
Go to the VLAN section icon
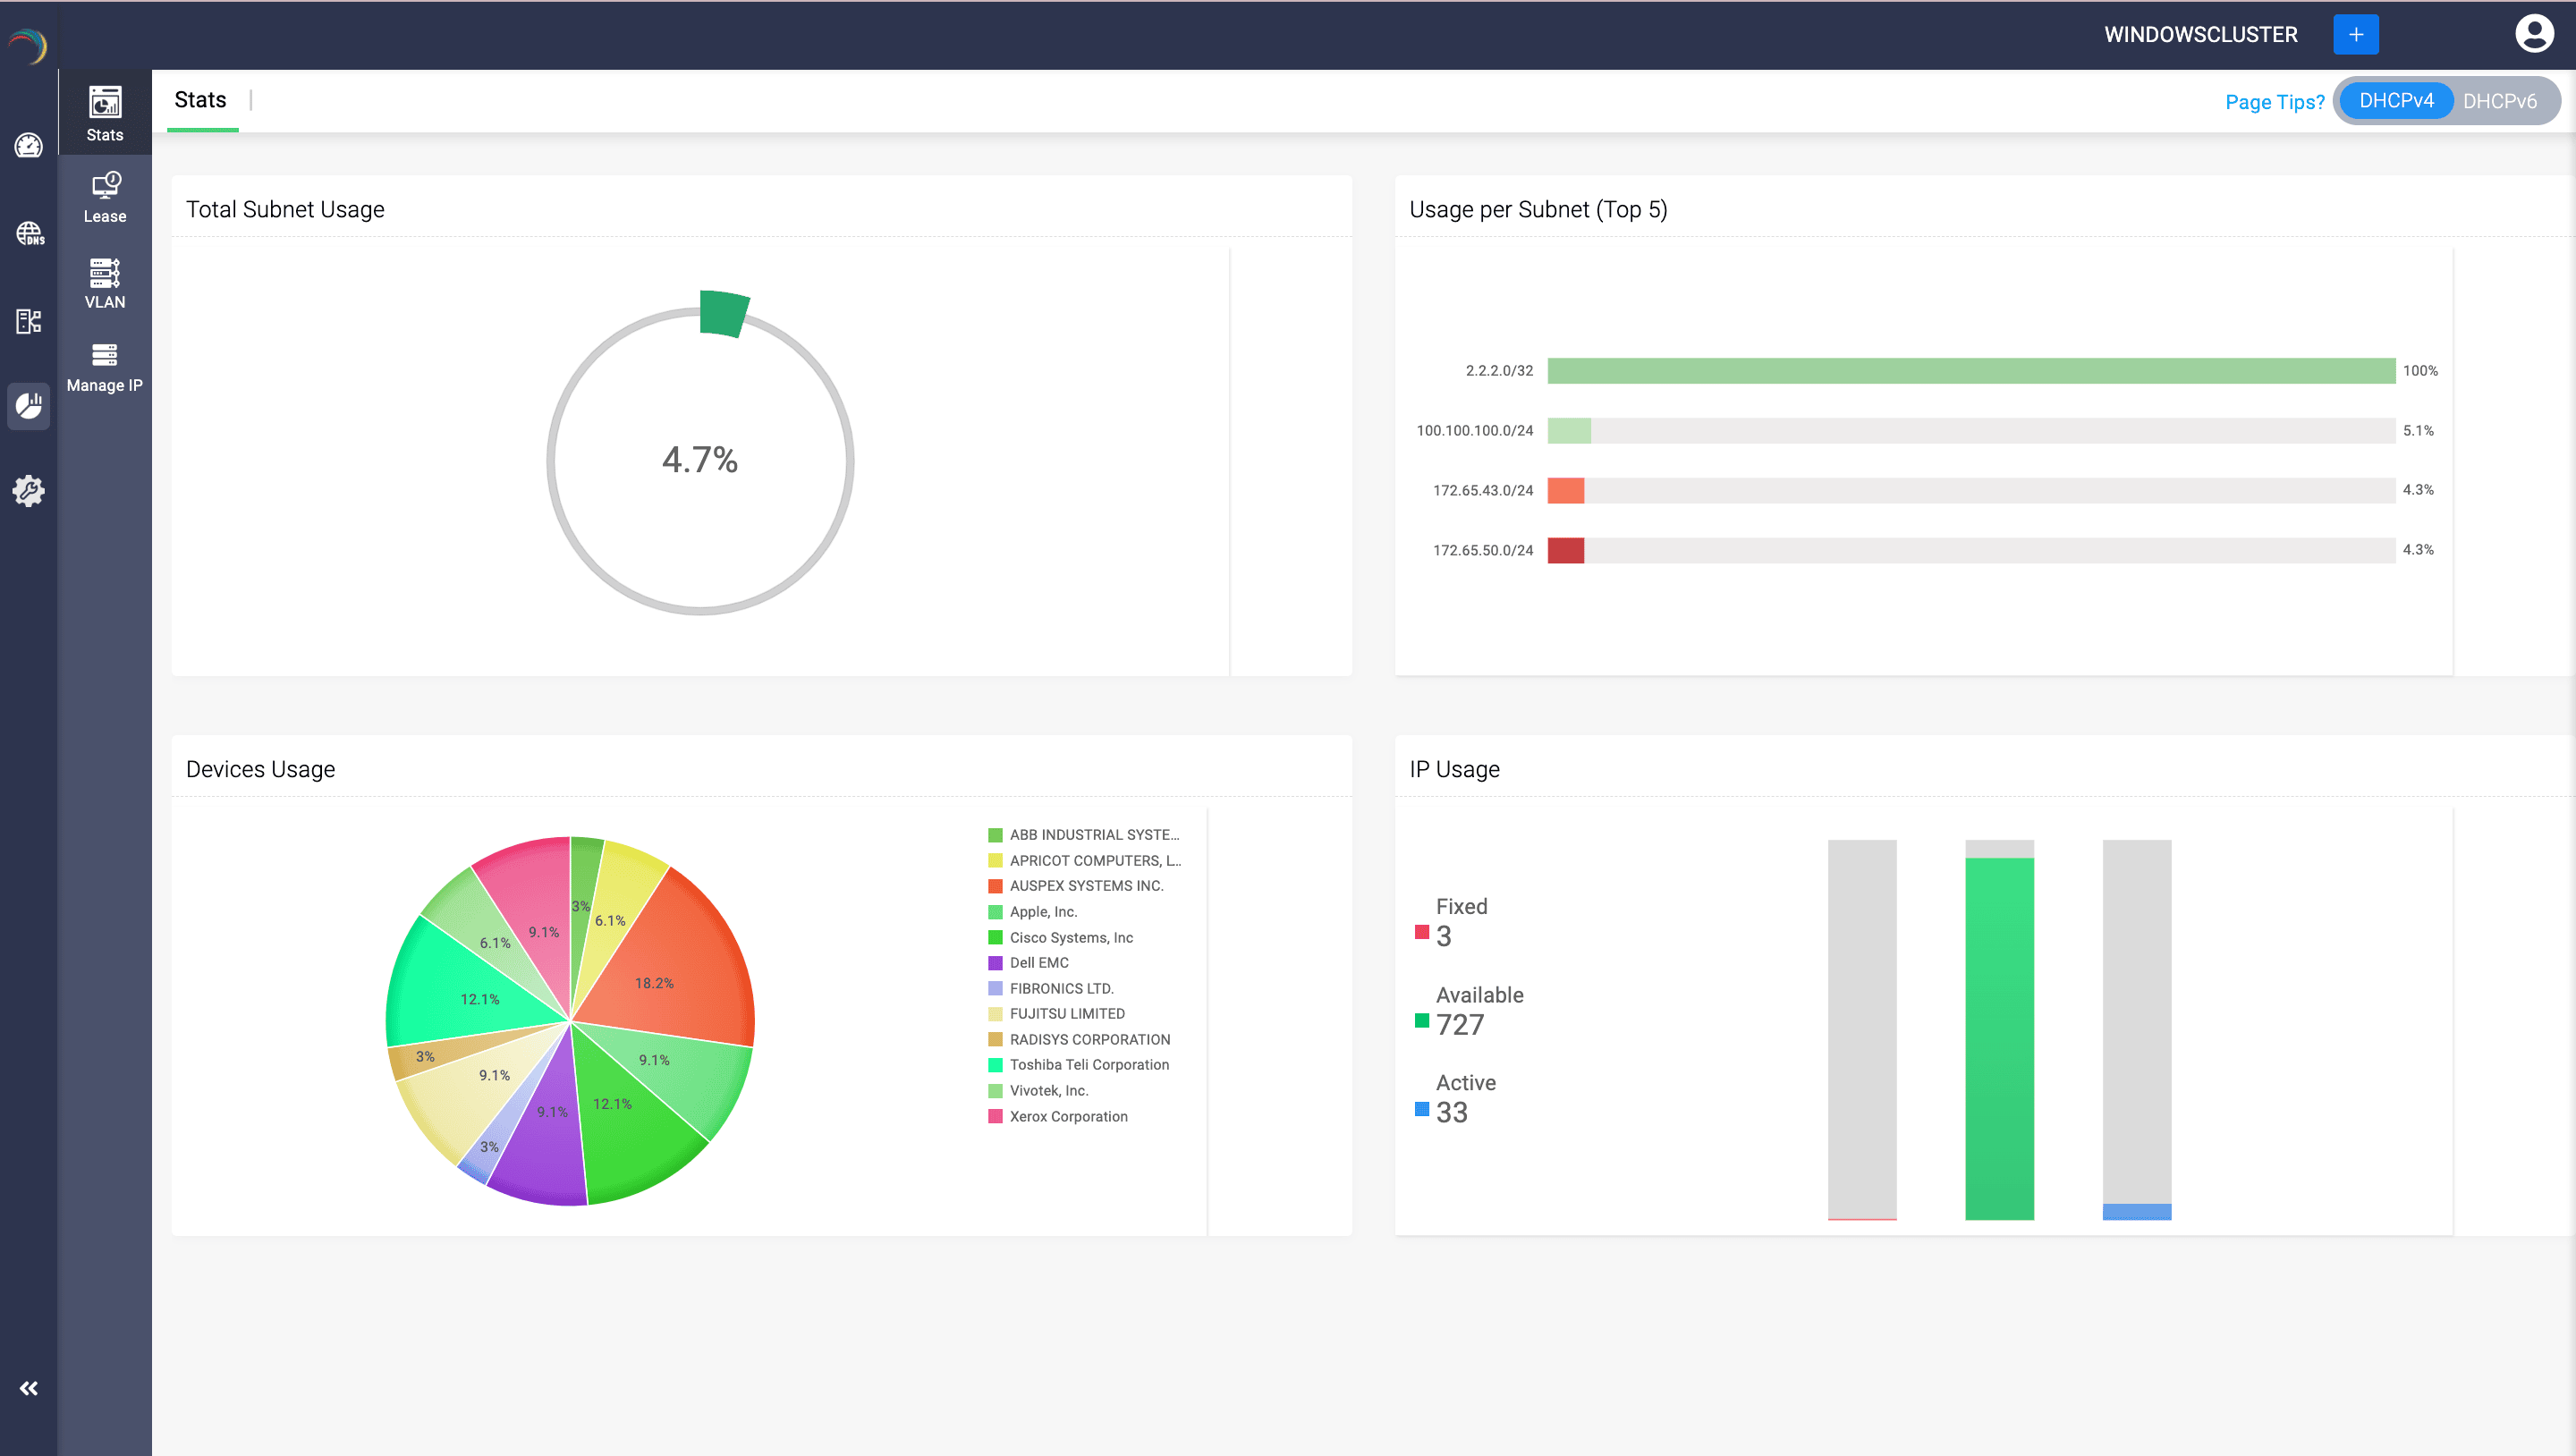pos(105,283)
